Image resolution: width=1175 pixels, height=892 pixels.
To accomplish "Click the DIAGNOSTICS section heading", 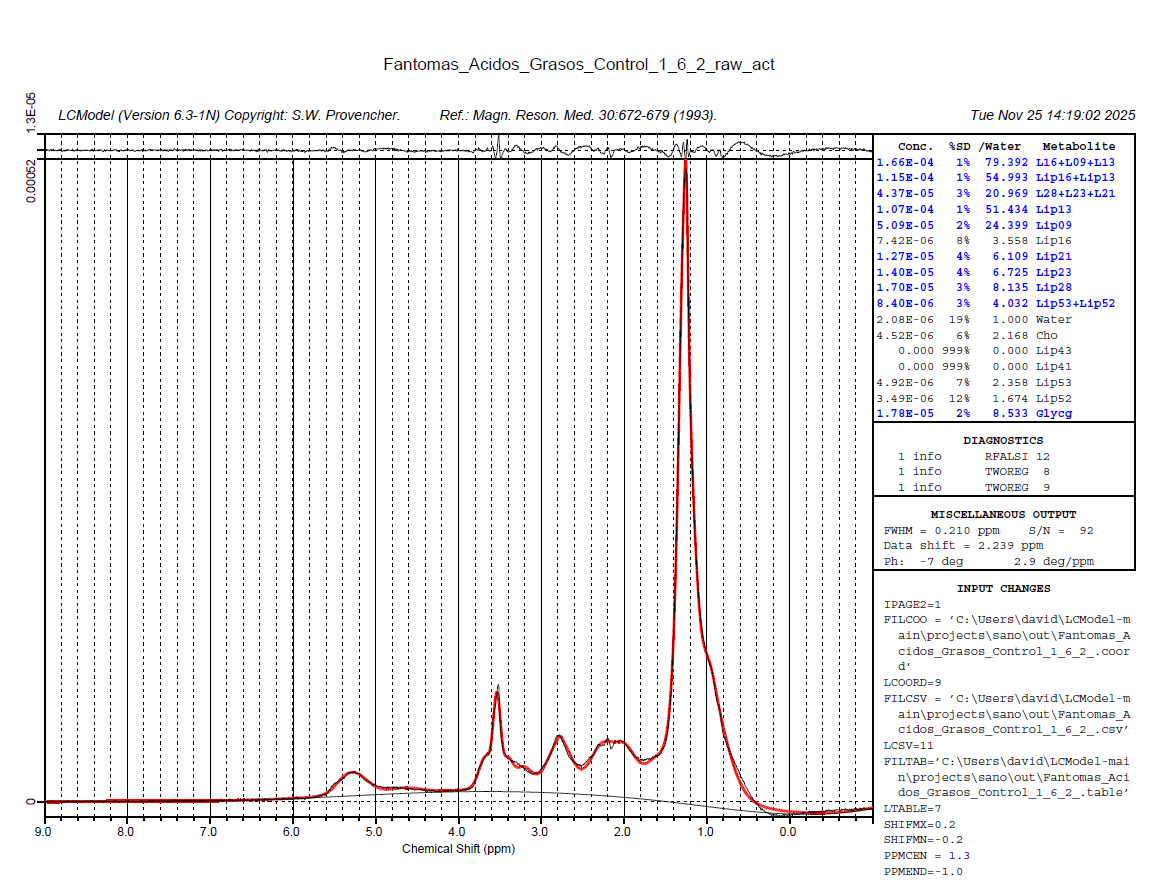I will [1003, 440].
